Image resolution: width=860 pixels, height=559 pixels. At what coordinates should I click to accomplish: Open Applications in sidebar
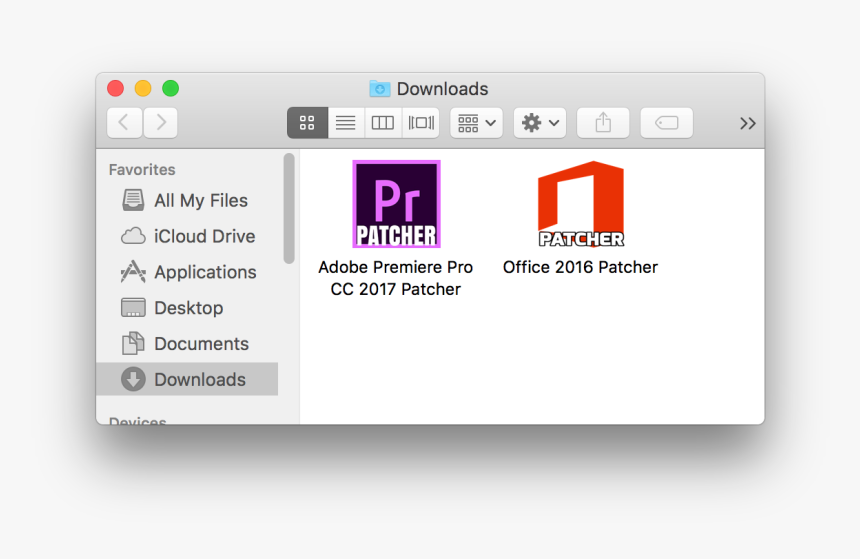pos(187,272)
